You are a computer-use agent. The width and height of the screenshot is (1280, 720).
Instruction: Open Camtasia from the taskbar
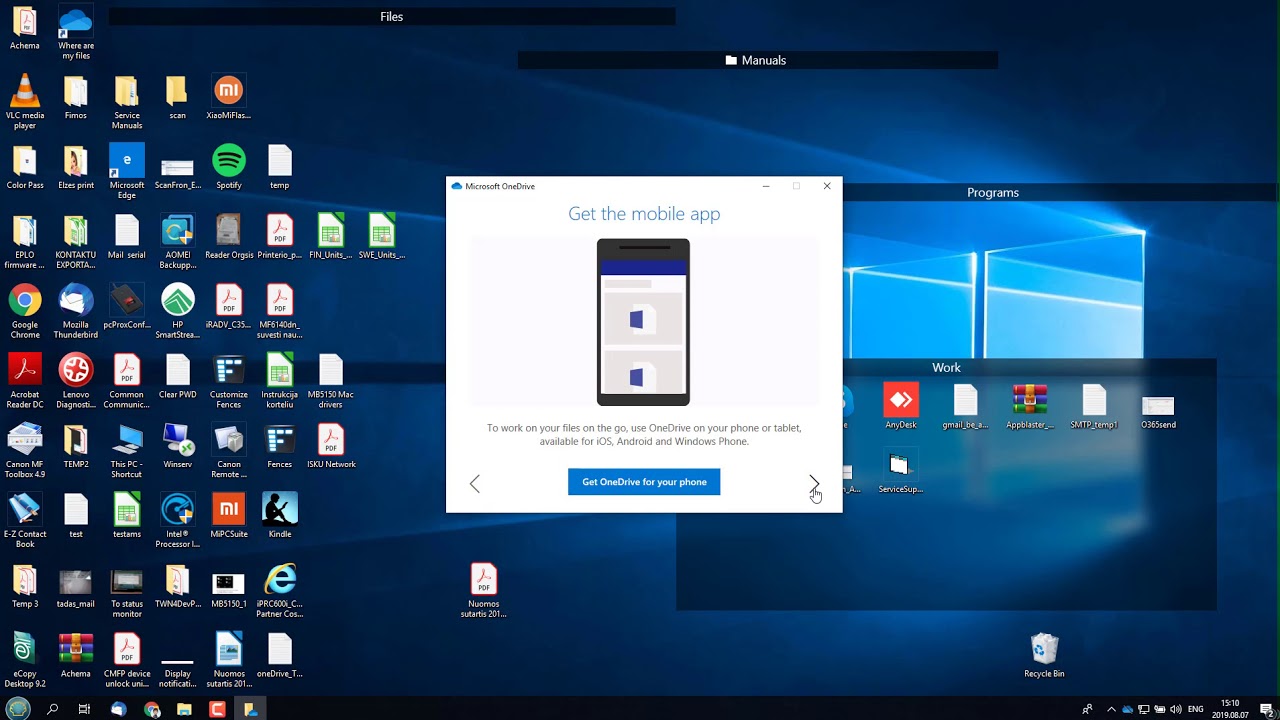pyautogui.click(x=217, y=709)
